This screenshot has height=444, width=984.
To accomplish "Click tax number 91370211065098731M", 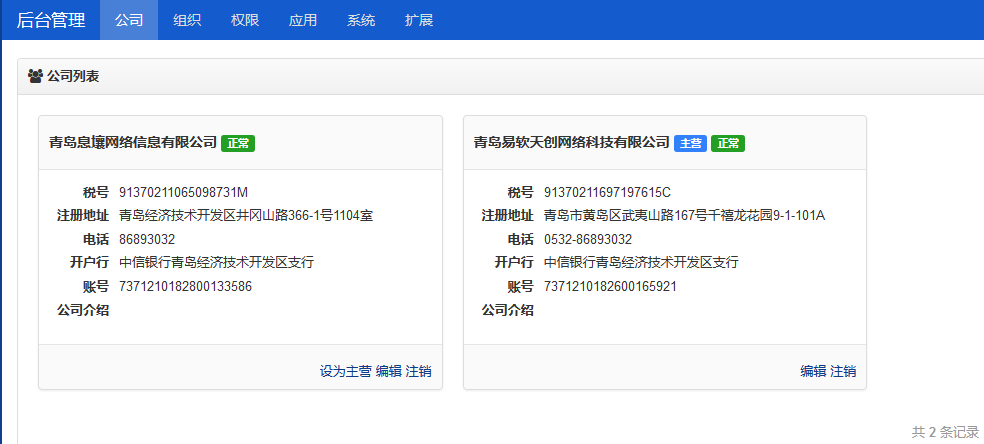I will pos(183,193).
